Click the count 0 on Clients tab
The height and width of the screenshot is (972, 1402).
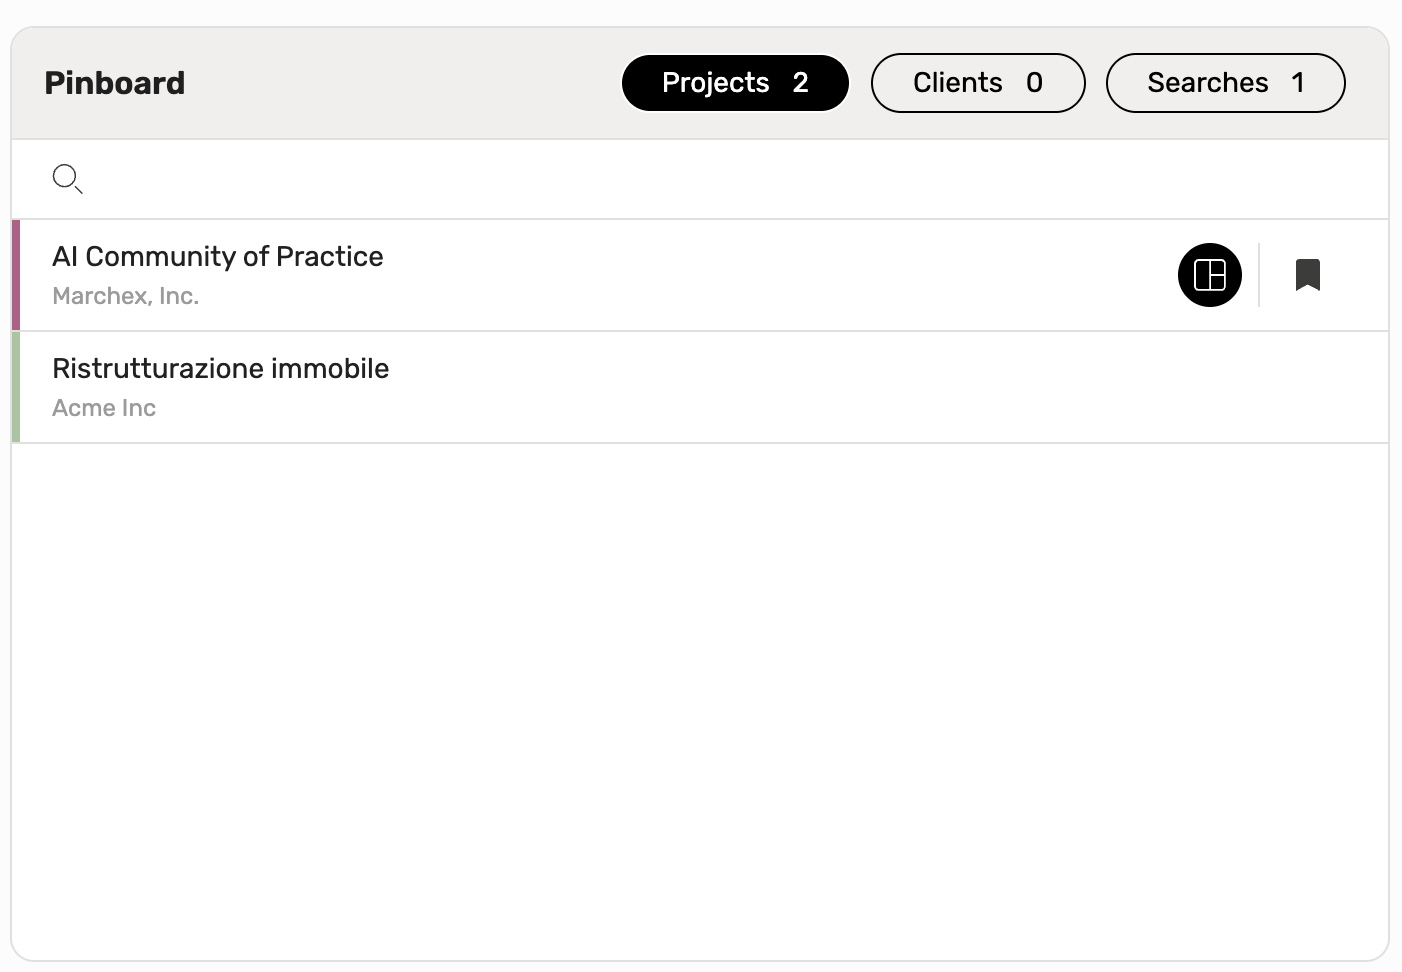[x=1034, y=83]
